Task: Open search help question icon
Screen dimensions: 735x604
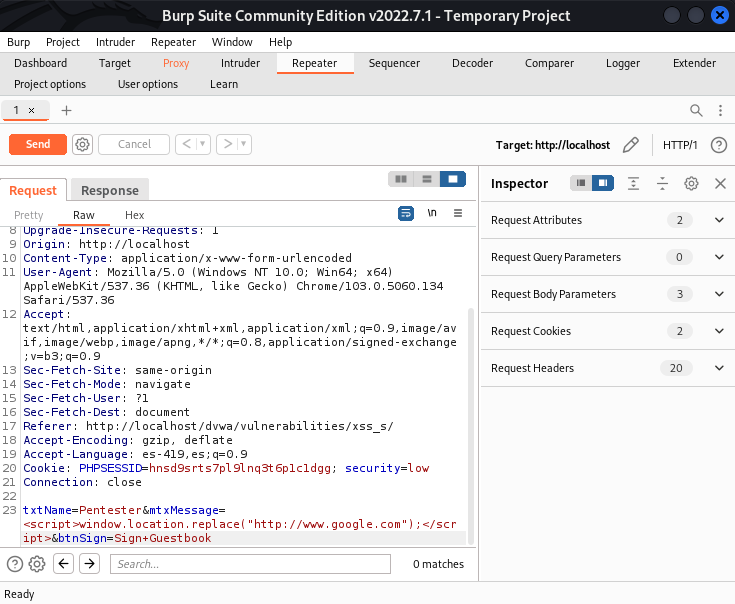Action: (x=15, y=564)
